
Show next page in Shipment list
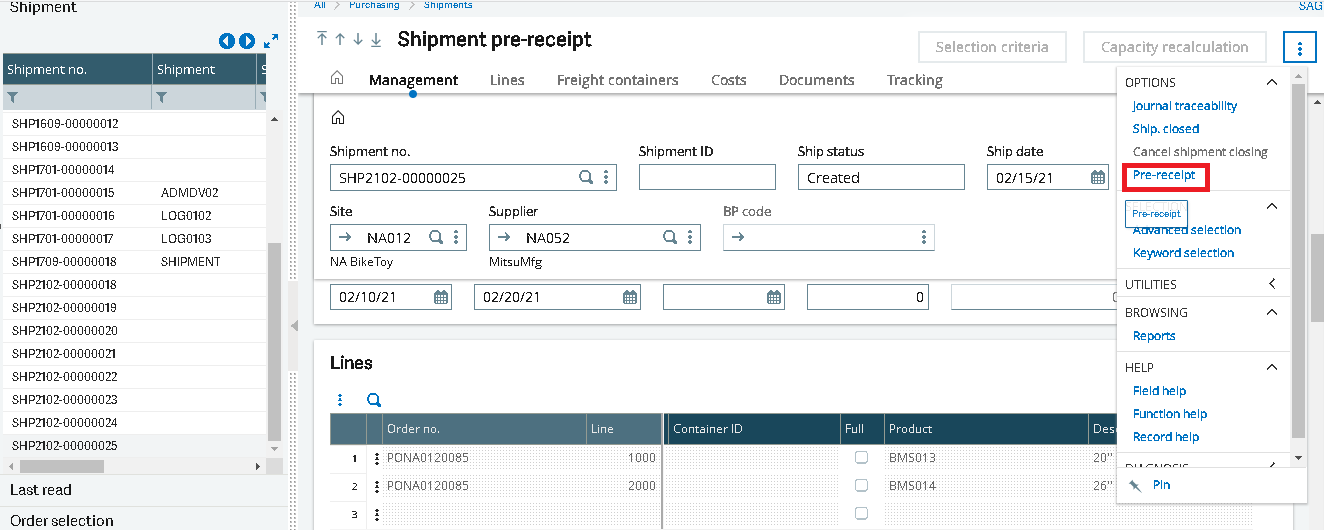(x=247, y=41)
